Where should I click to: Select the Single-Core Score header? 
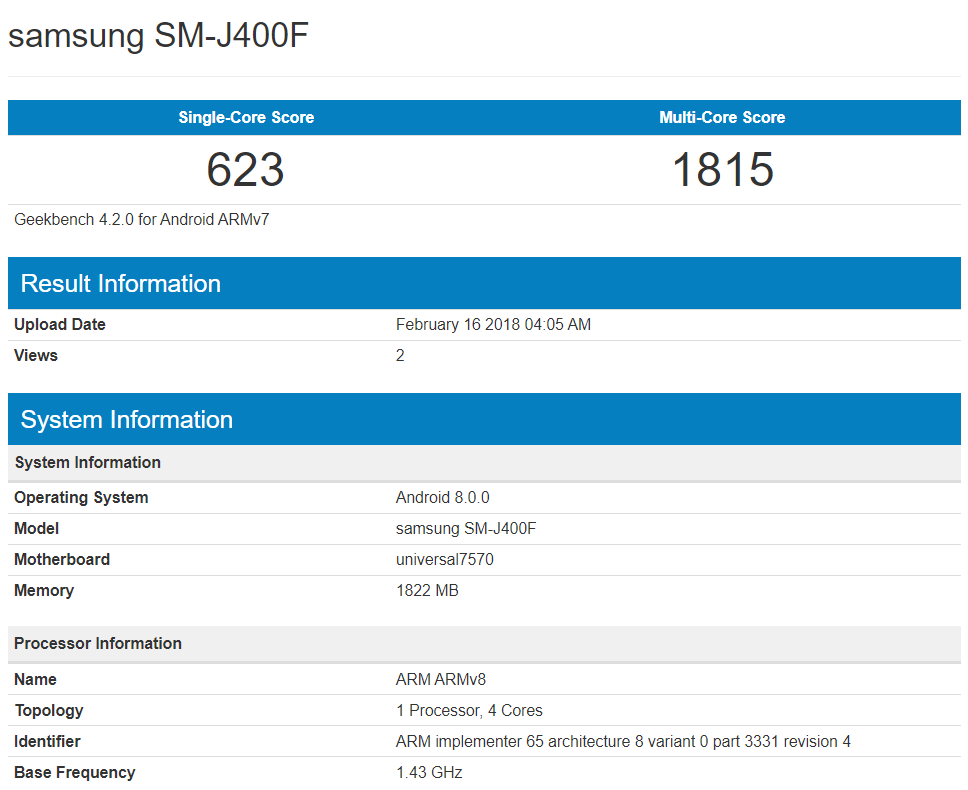pyautogui.click(x=244, y=117)
